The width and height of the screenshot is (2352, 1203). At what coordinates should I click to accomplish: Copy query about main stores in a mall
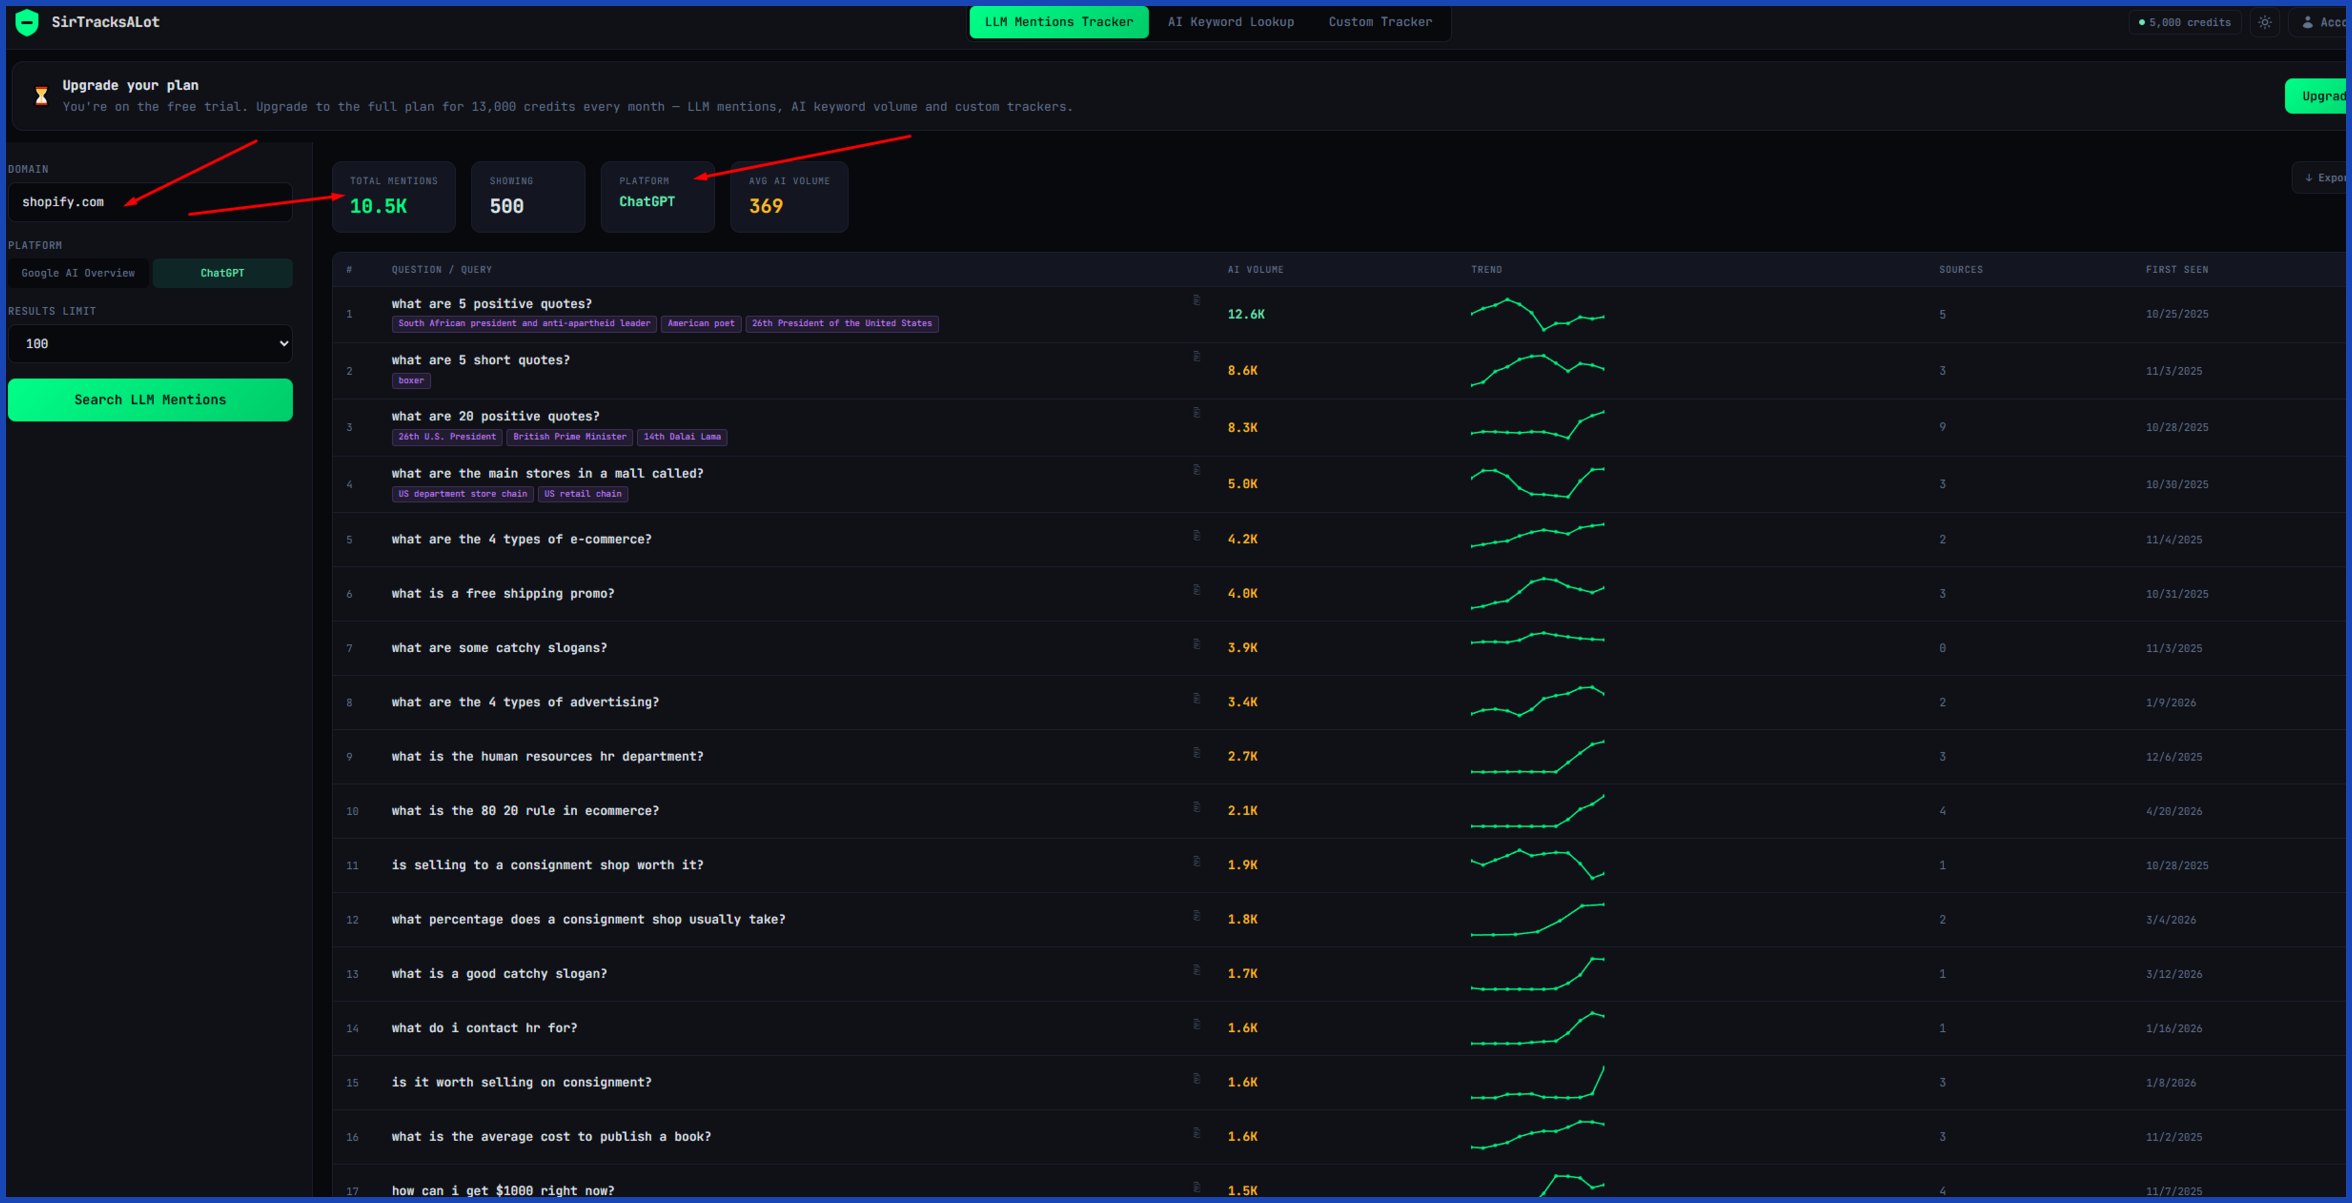pos(1196,469)
